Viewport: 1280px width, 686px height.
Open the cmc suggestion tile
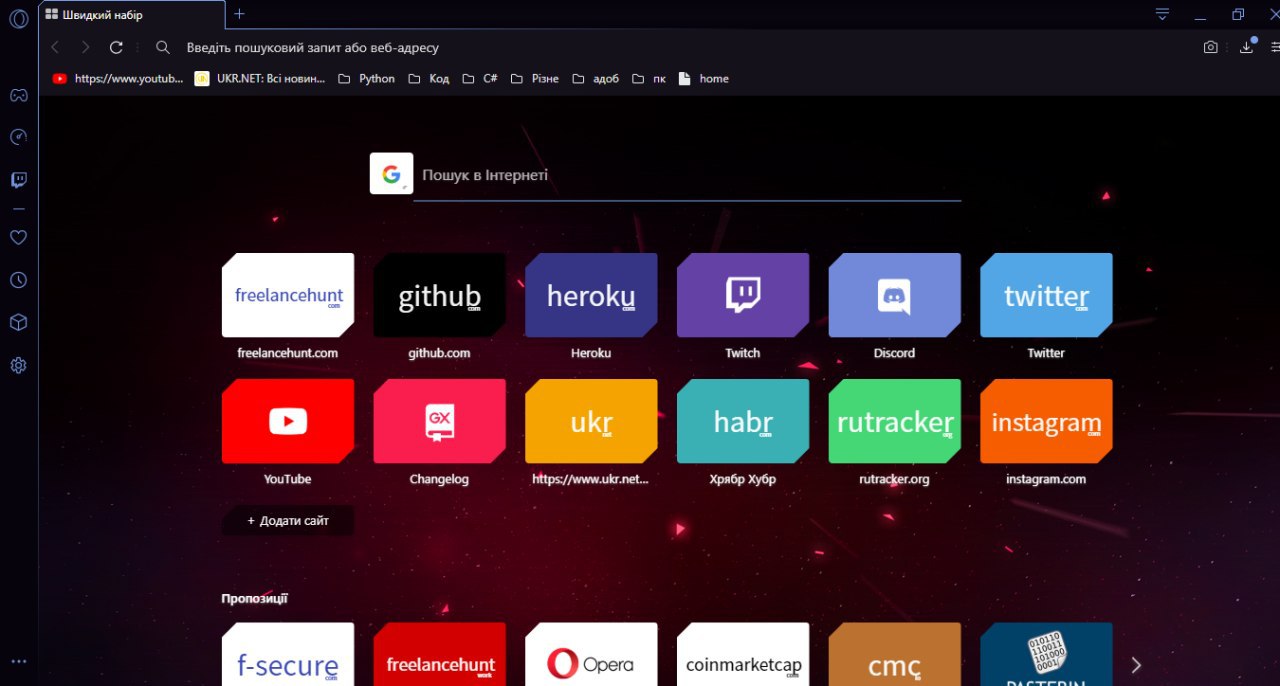(x=895, y=655)
